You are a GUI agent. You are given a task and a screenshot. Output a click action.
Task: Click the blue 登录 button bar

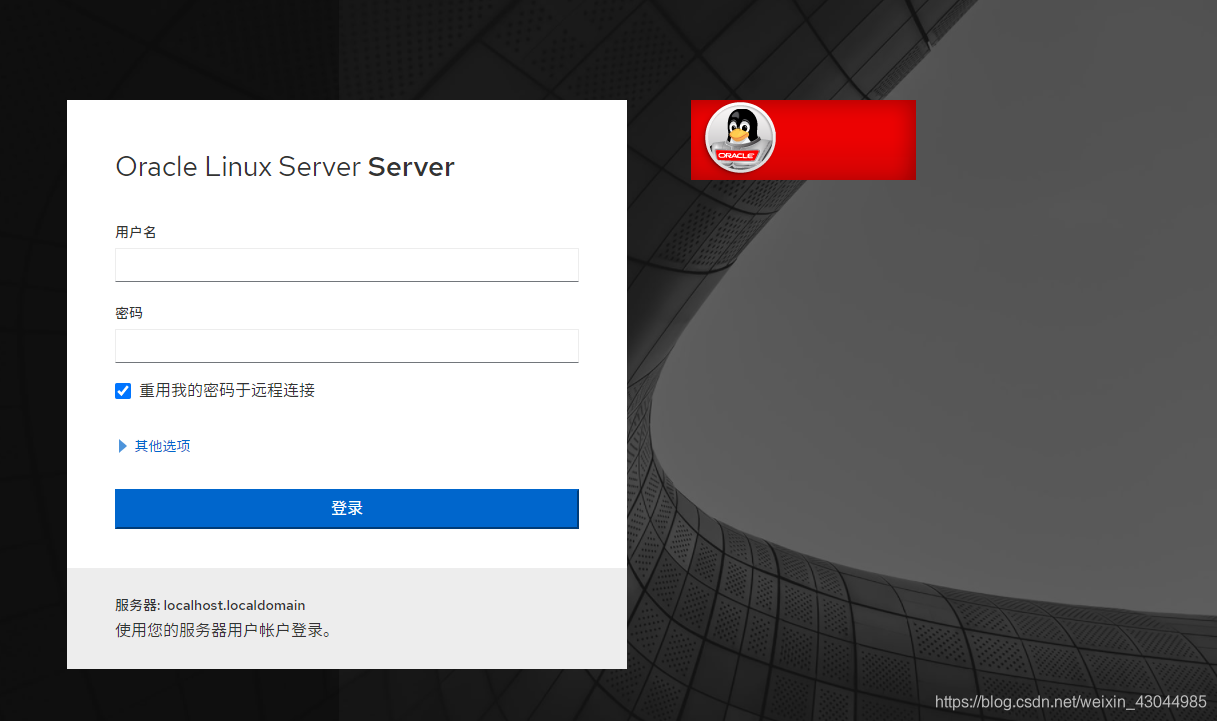pyautogui.click(x=346, y=508)
